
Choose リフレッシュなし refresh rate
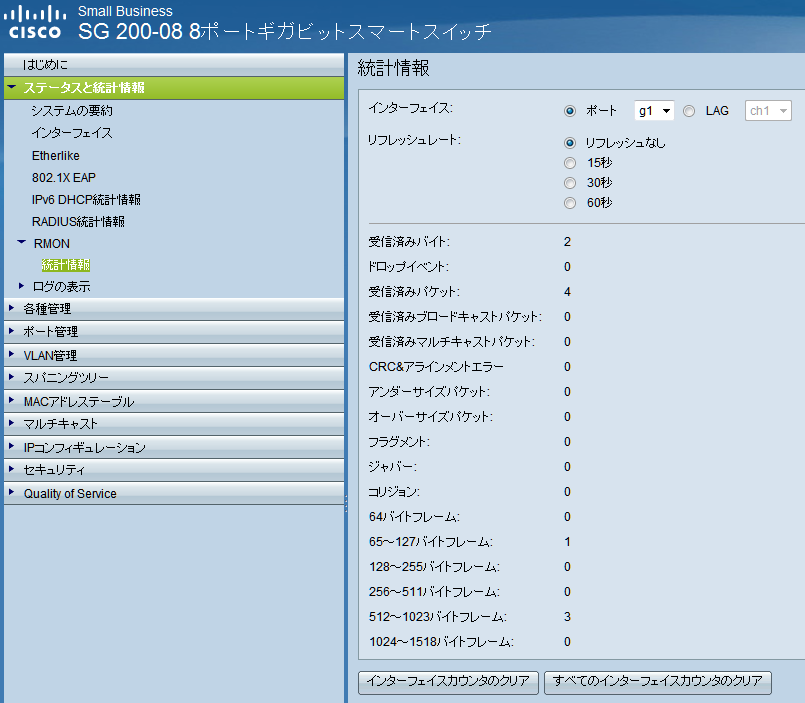coord(569,143)
